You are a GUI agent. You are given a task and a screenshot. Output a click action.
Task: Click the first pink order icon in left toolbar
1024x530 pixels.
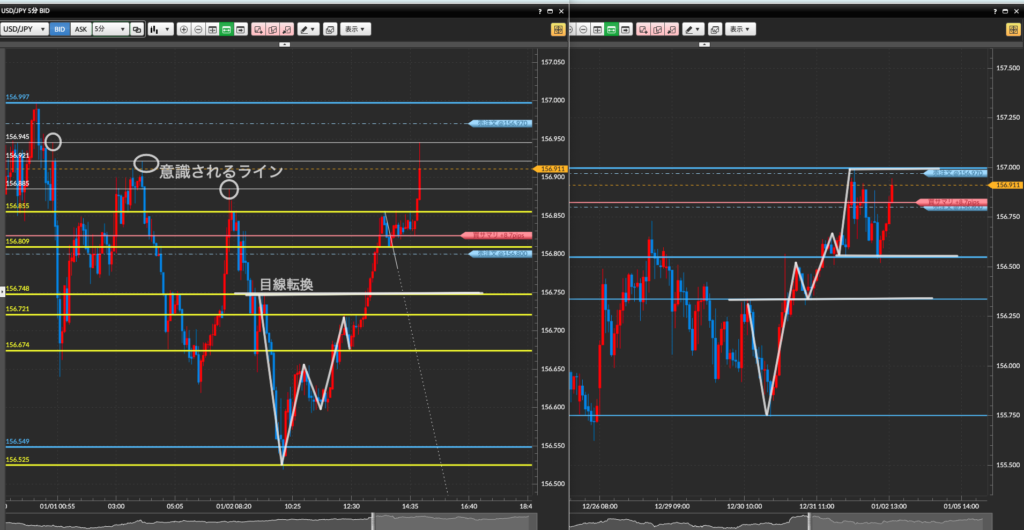coord(258,29)
